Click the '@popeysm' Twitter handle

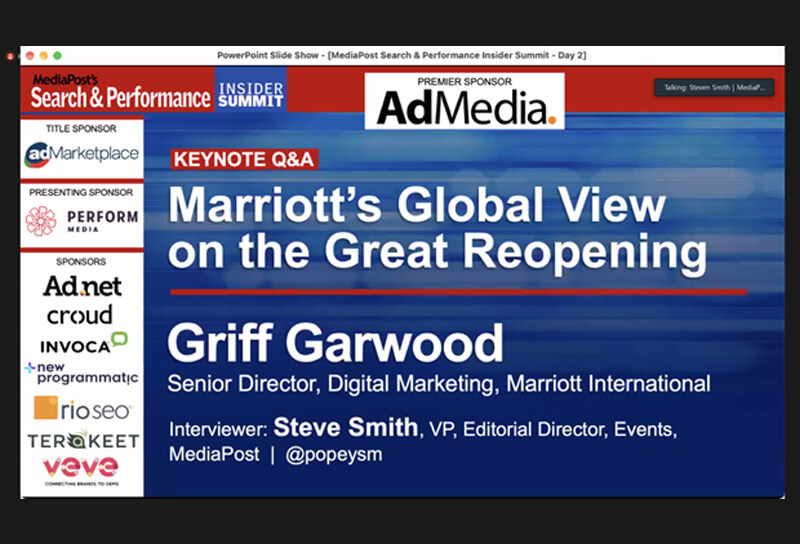point(334,454)
